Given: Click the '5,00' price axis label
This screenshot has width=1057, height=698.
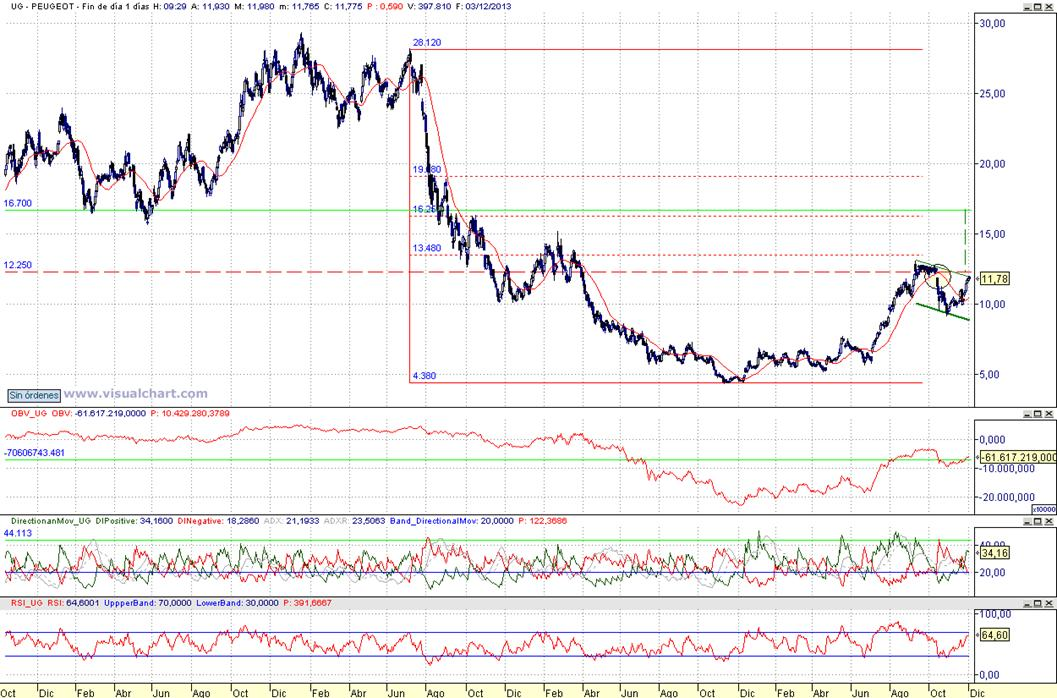Looking at the screenshot, I should coord(990,375).
